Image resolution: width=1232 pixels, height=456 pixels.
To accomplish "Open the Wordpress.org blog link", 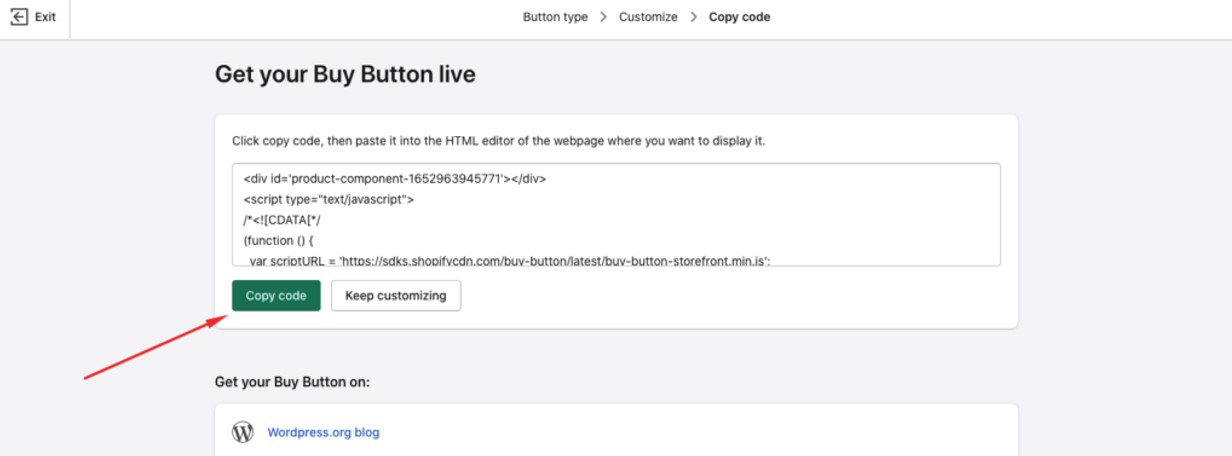I will (323, 433).
